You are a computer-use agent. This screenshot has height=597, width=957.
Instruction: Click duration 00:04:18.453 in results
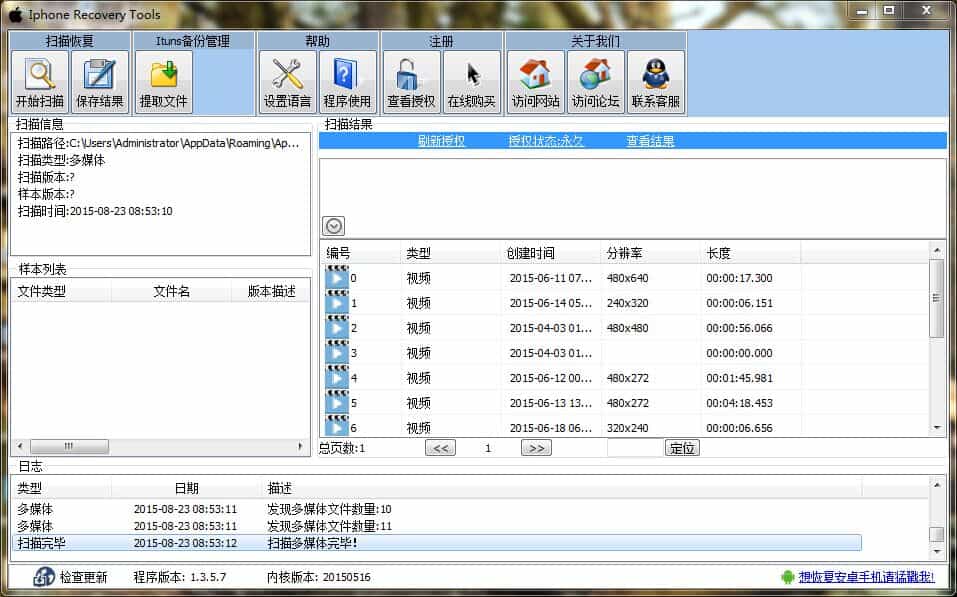tap(739, 403)
